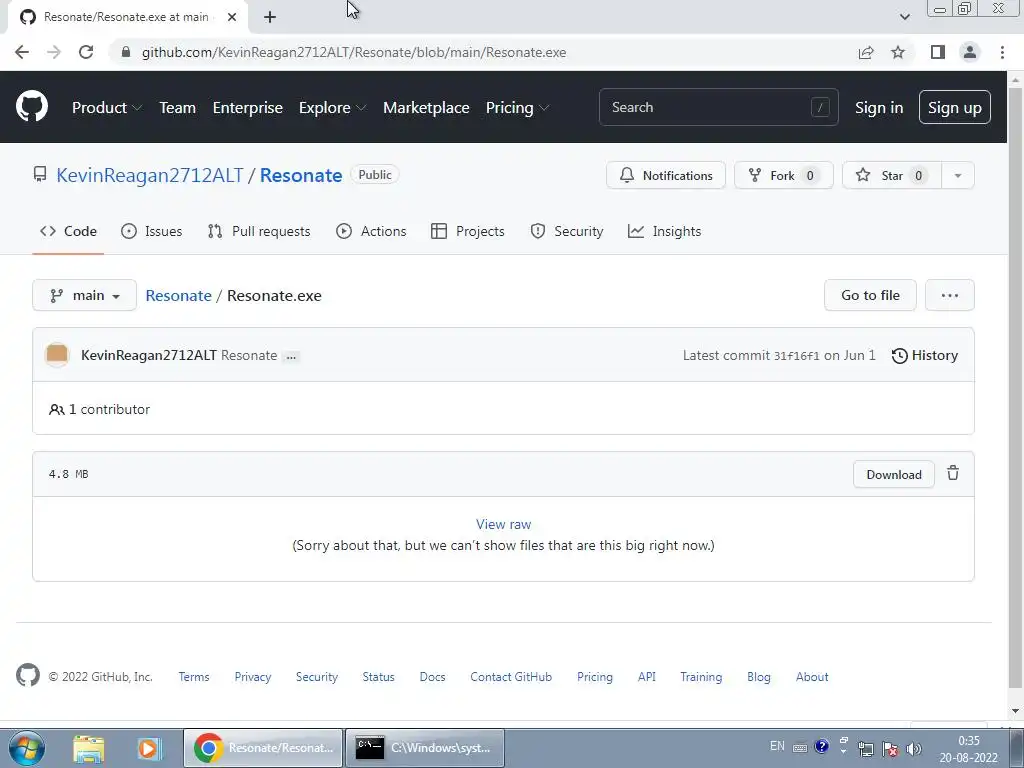Switch to command prompt window in taskbar
The width and height of the screenshot is (1024, 768).
tap(424, 748)
